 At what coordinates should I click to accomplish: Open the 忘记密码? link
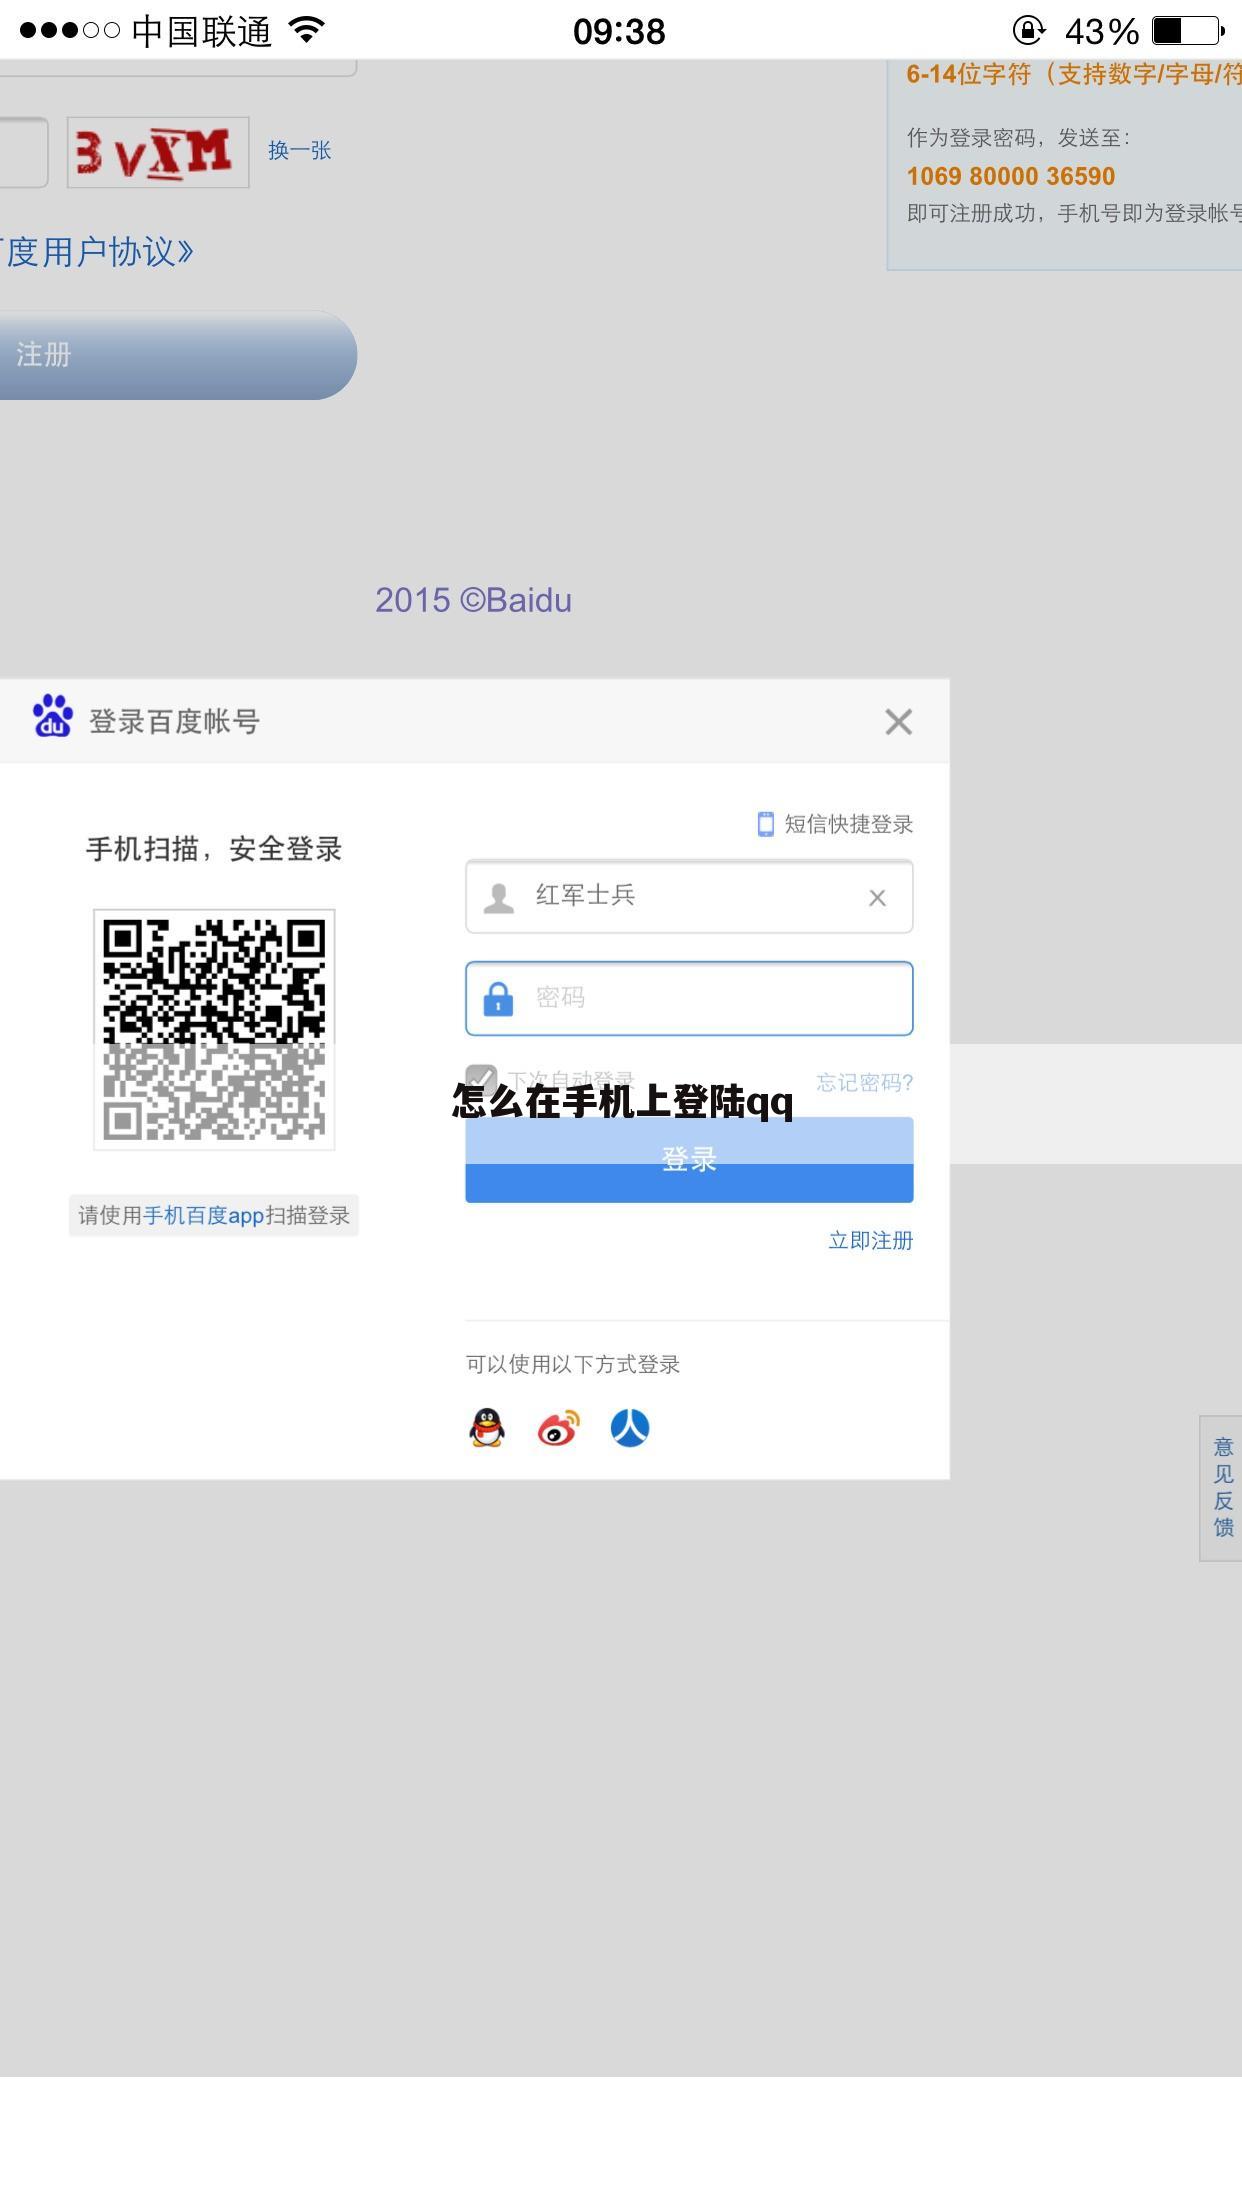click(864, 1082)
